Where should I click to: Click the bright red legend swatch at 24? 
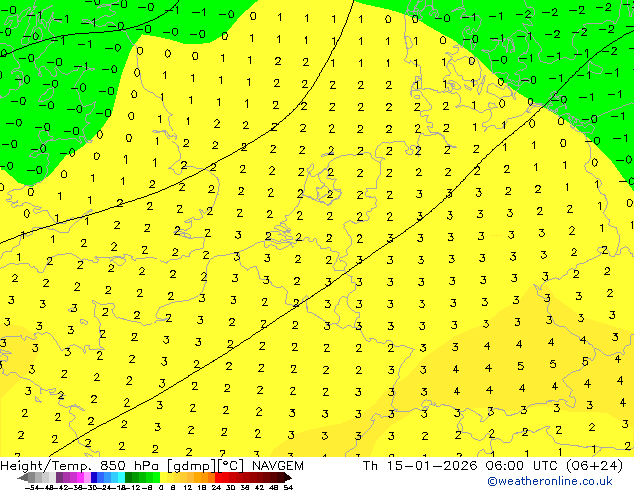pyautogui.click(x=218, y=478)
